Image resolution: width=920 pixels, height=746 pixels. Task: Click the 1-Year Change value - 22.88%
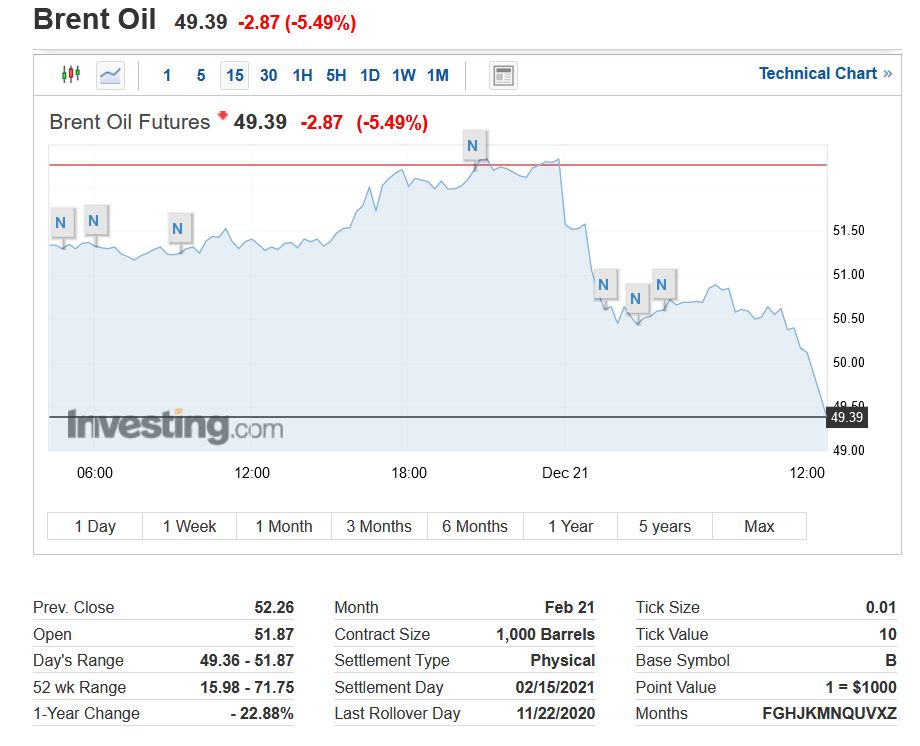[x=262, y=713]
